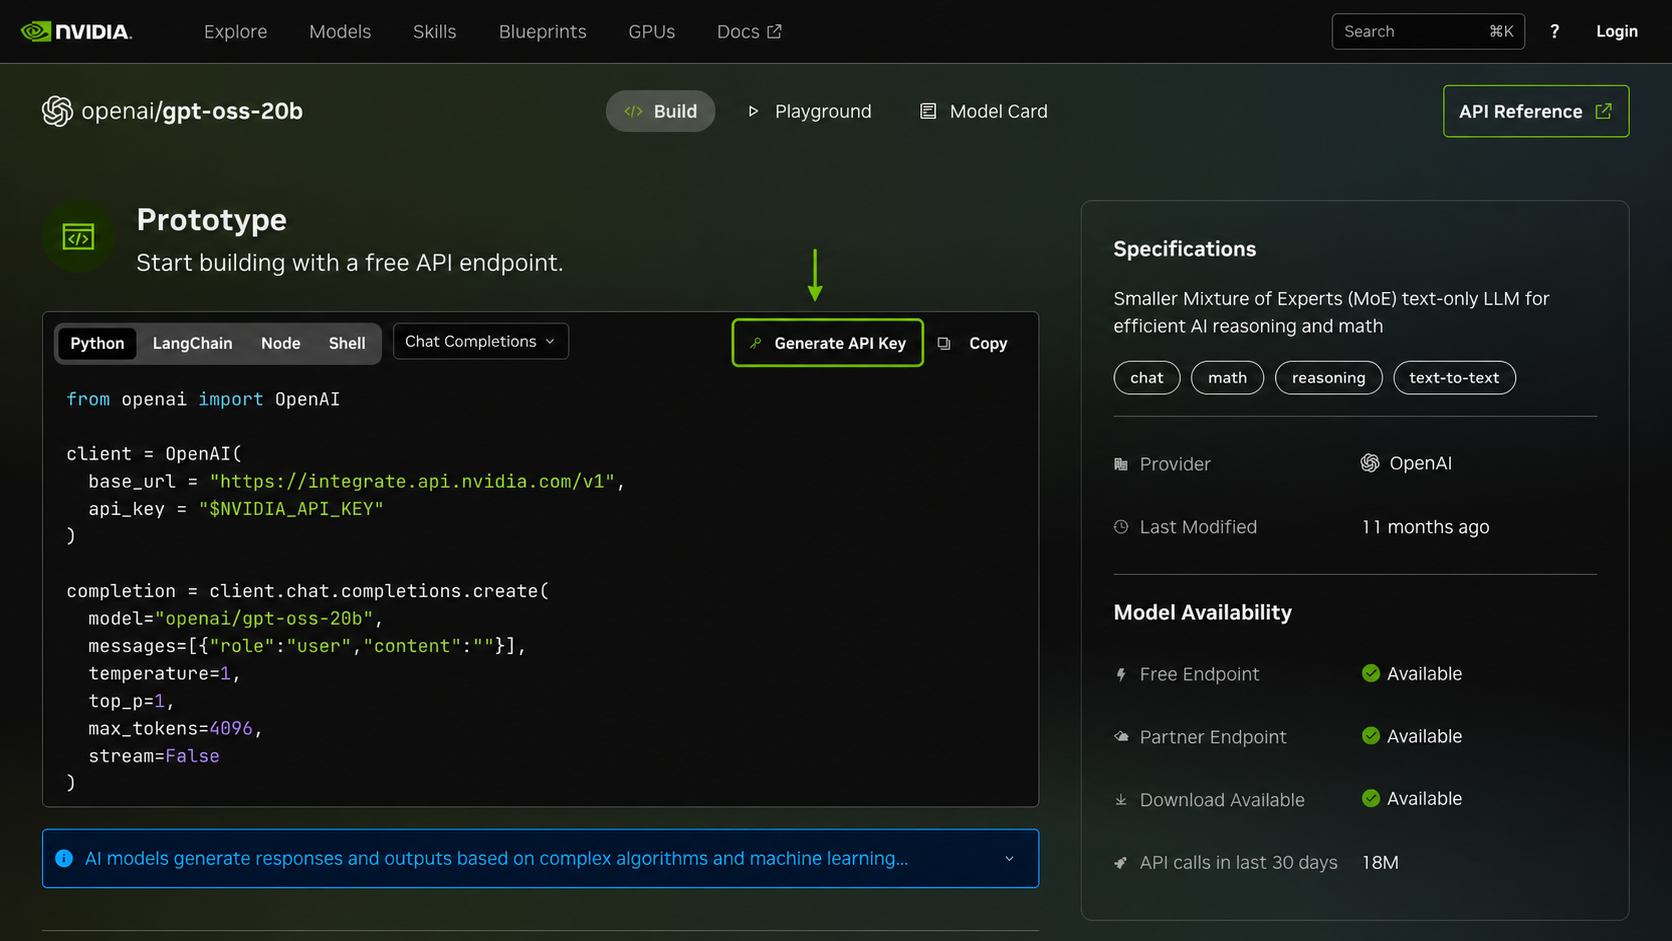Open the help question mark icon
The image size is (1672, 941).
tap(1554, 32)
